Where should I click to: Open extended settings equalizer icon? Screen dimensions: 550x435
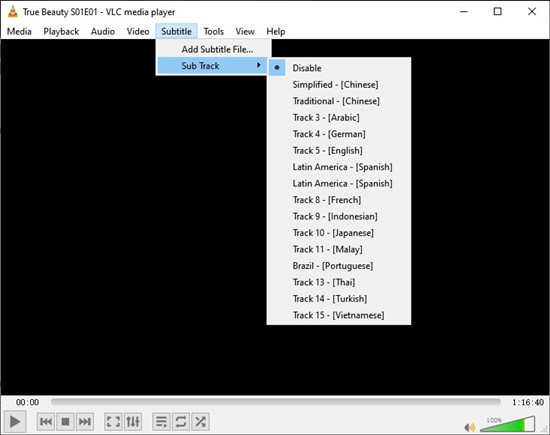tap(133, 421)
